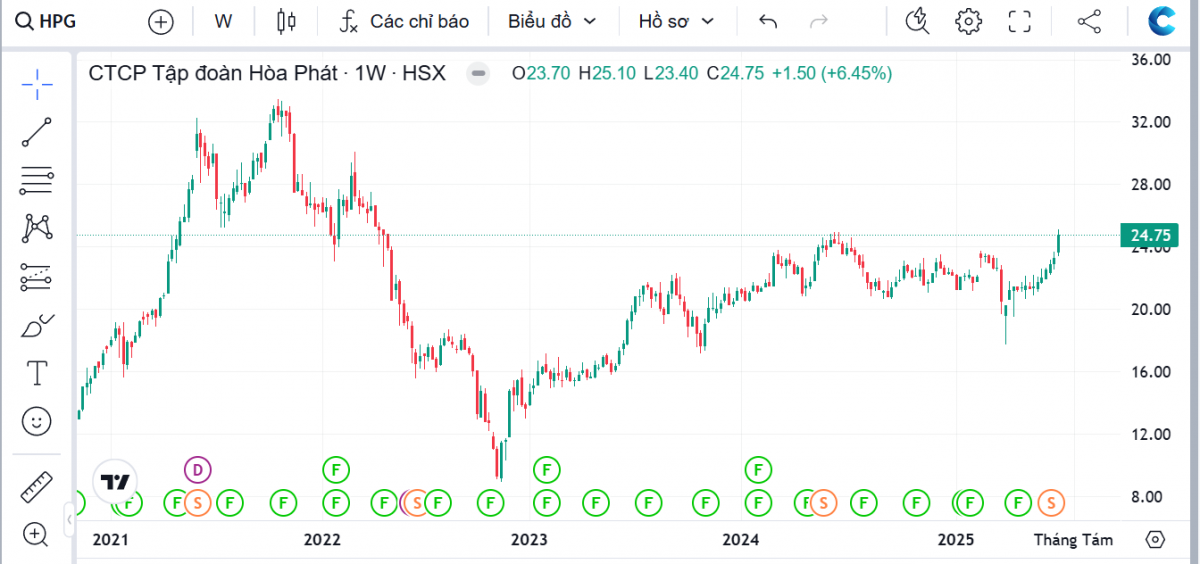1200x564 pixels.
Task: Open the emoji icons tool
Action: coord(37,422)
